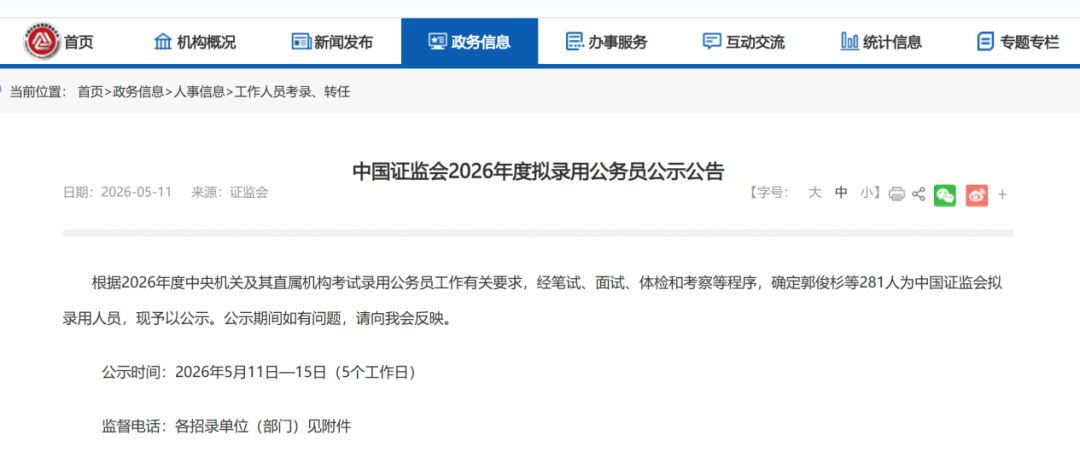Print the page with the printer icon
1080x458 pixels.
coord(896,194)
